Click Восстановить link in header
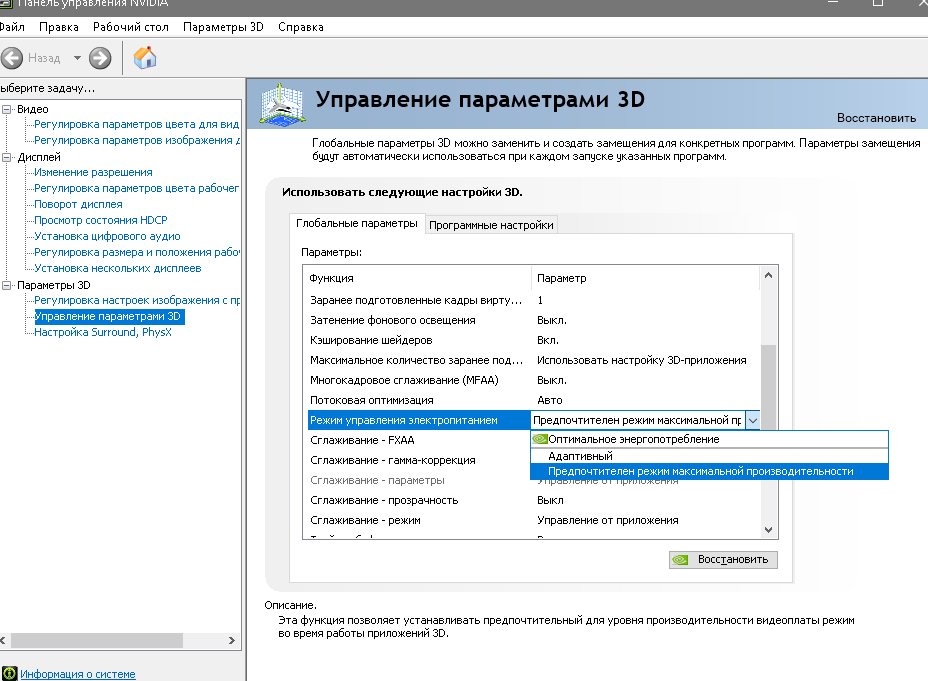Image resolution: width=928 pixels, height=681 pixels. (x=876, y=118)
